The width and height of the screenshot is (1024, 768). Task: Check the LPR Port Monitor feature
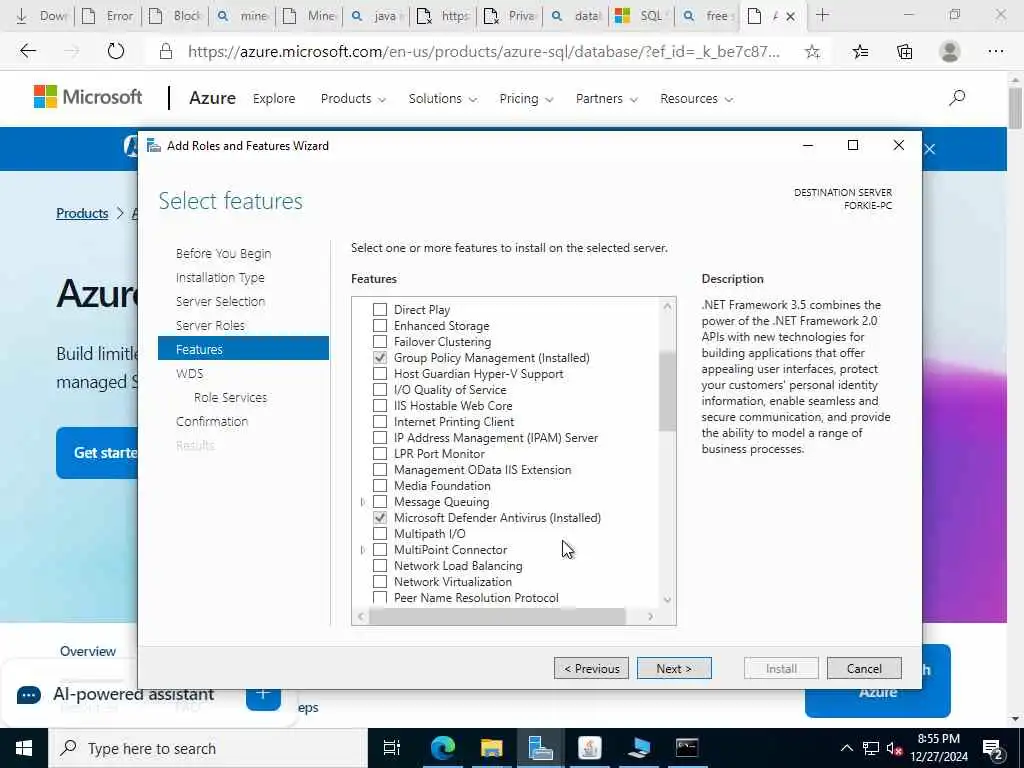[379, 453]
